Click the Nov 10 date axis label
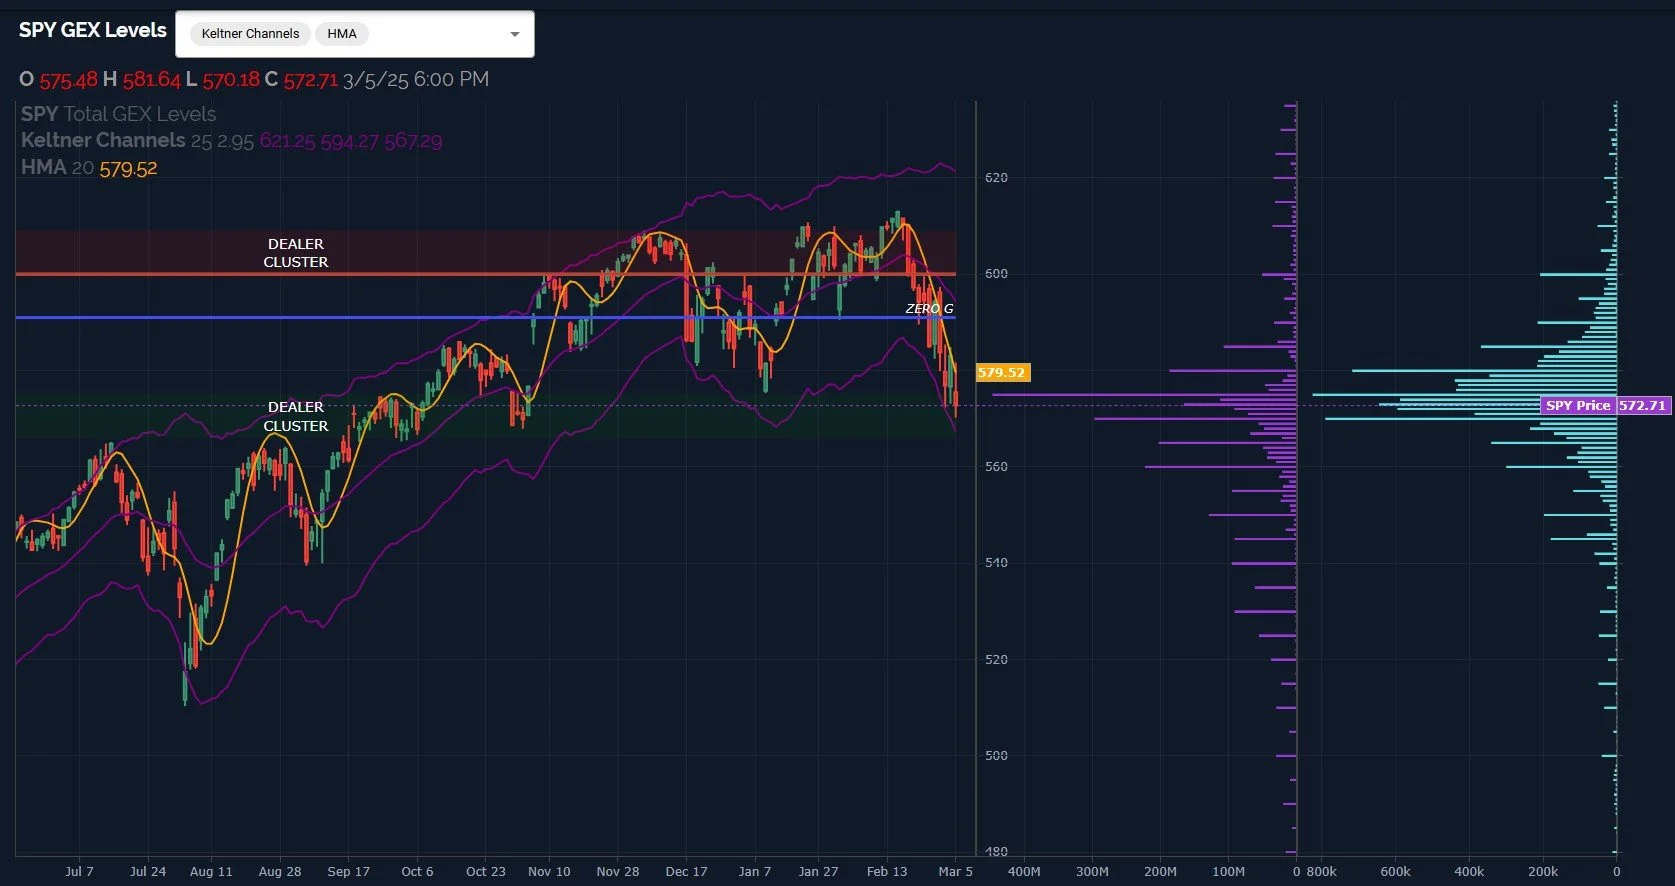1675x886 pixels. [549, 871]
